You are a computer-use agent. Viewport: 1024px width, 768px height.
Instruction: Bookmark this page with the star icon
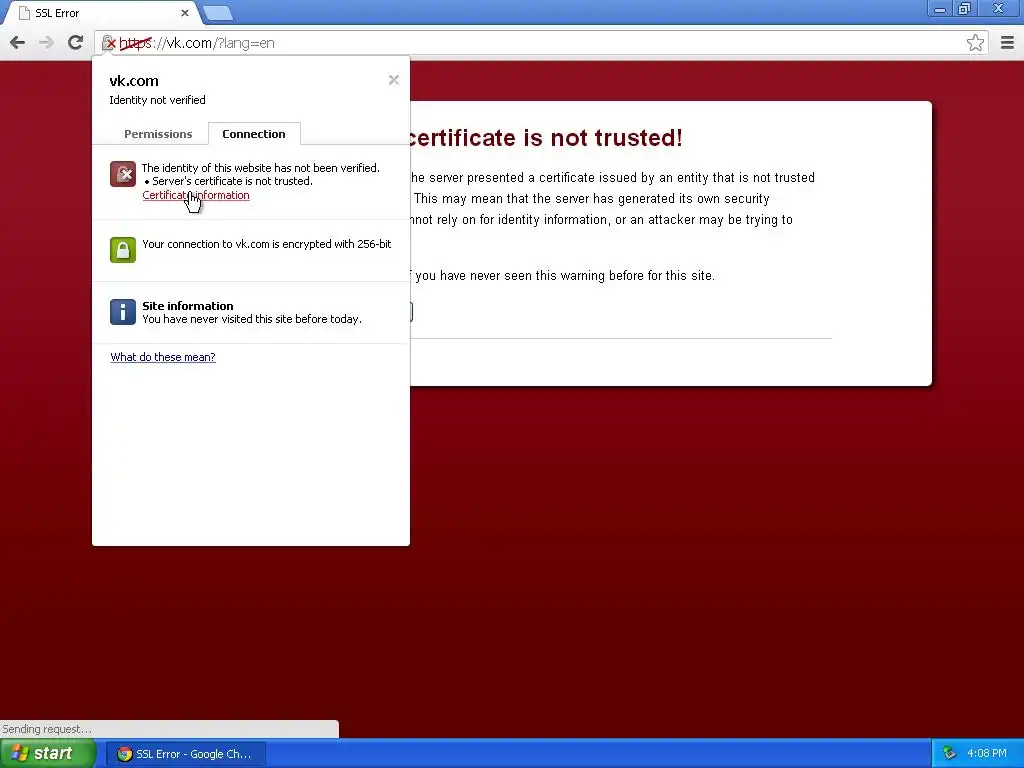(976, 43)
